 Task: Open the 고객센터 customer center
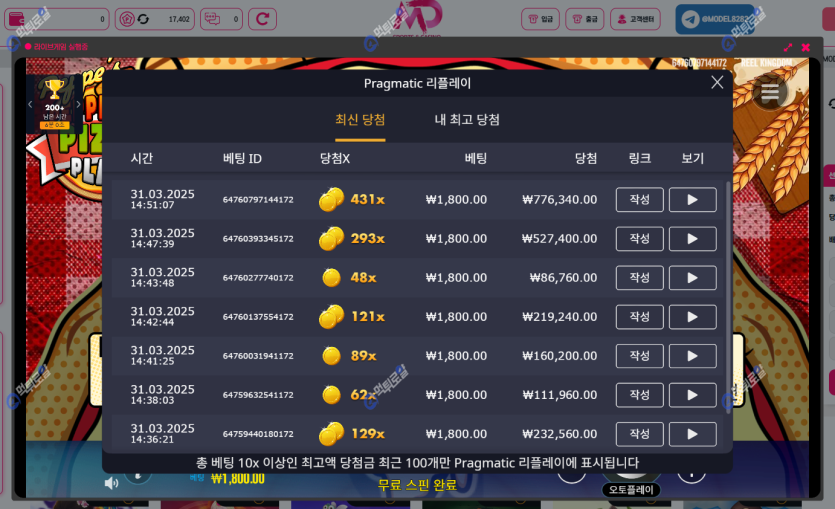click(x=635, y=19)
